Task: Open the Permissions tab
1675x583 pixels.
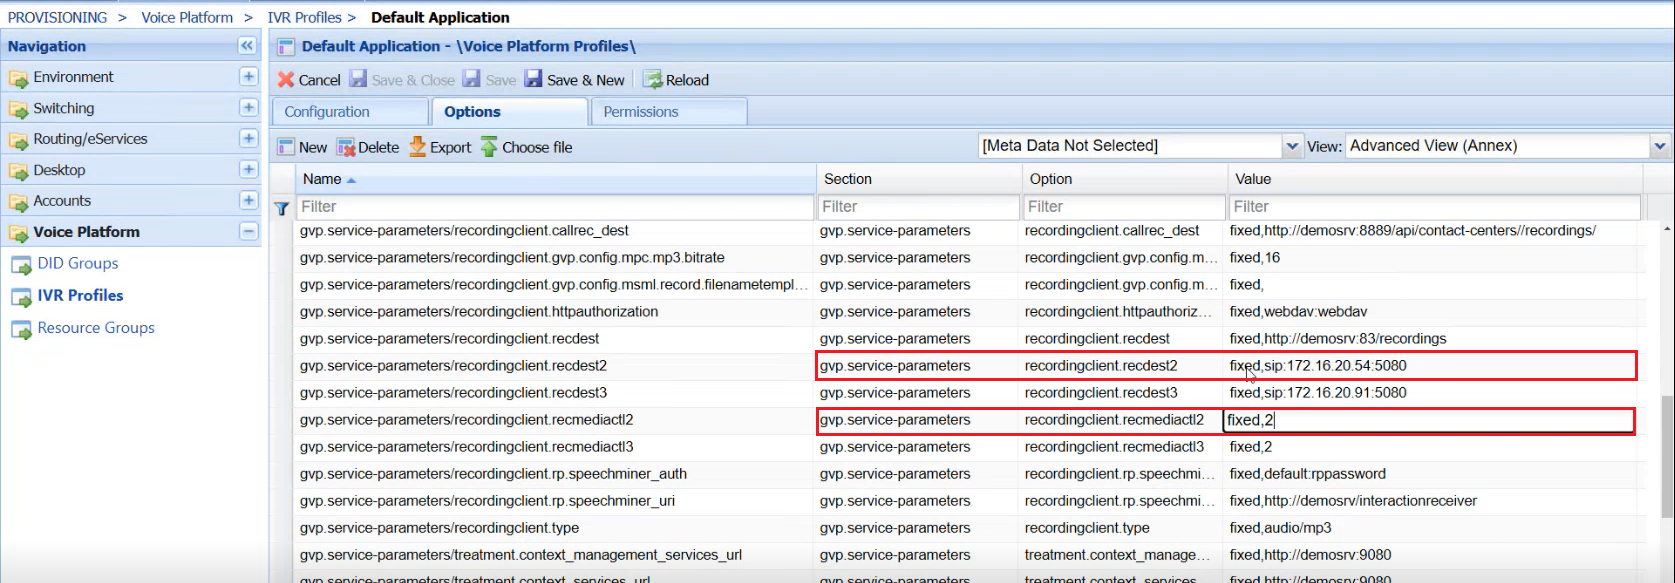Action: 641,112
